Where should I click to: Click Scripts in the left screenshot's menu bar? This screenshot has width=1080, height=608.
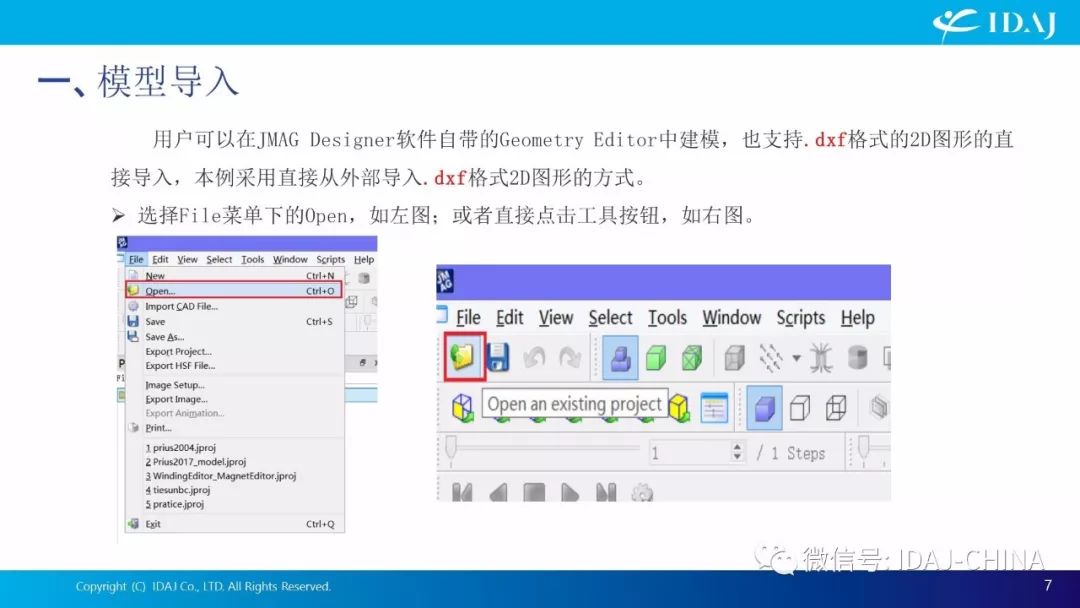[331, 260]
